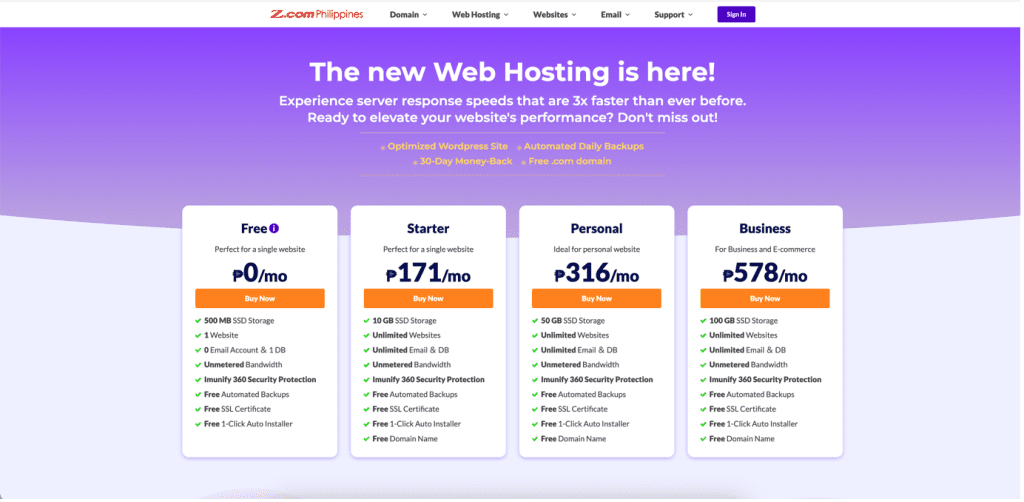Click the green check beside '10 GB SSD Storage'
The width and height of the screenshot is (1024, 502).
[366, 321]
